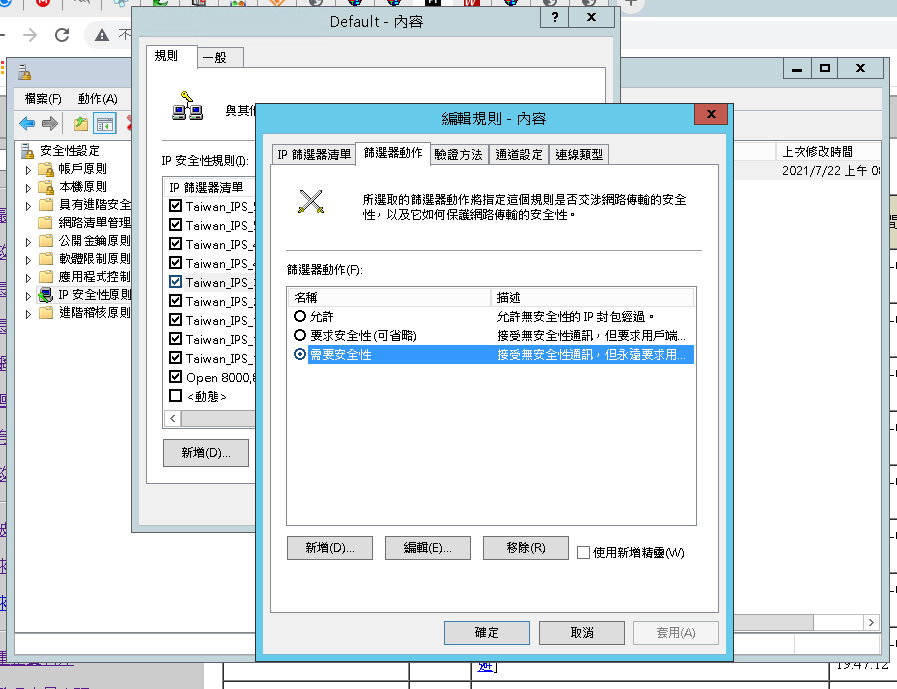Viewport: 897px width, 689px height.
Task: Toggle the show/hide console tree icon
Action: pyautogui.click(x=103, y=123)
